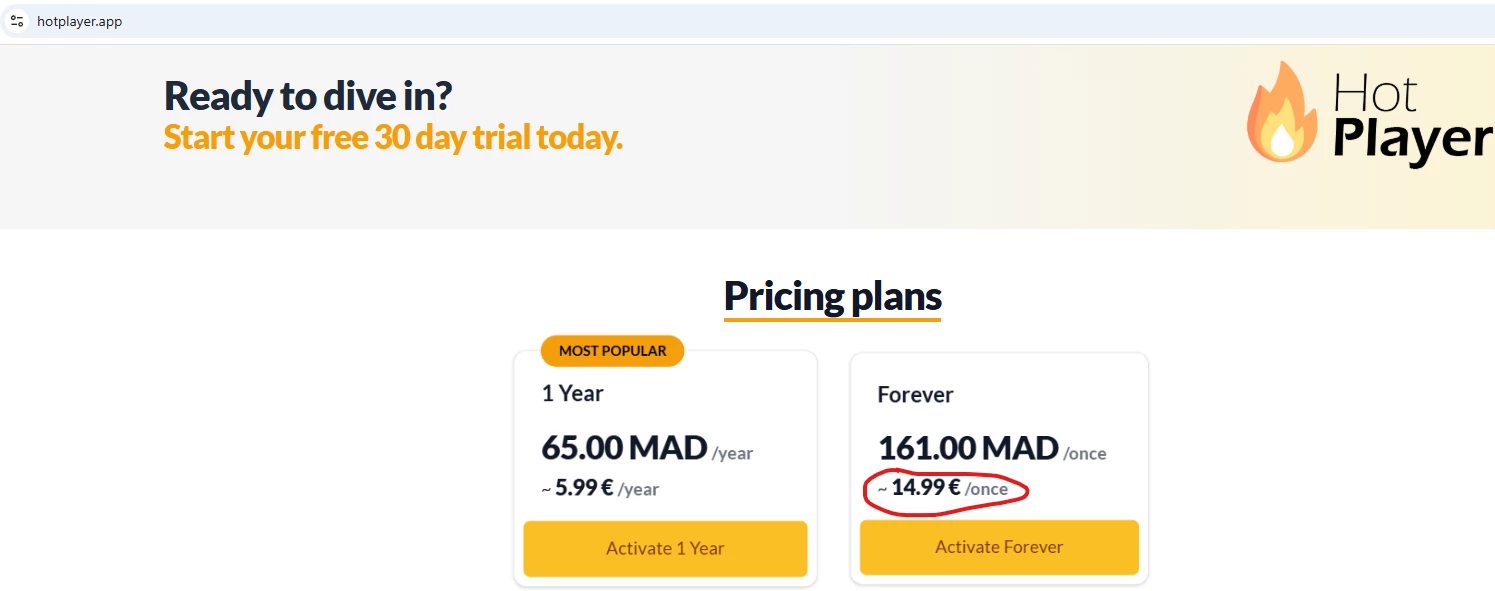The image size is (1495, 591).
Task: Select the "Forever" plan title
Action: (x=915, y=394)
